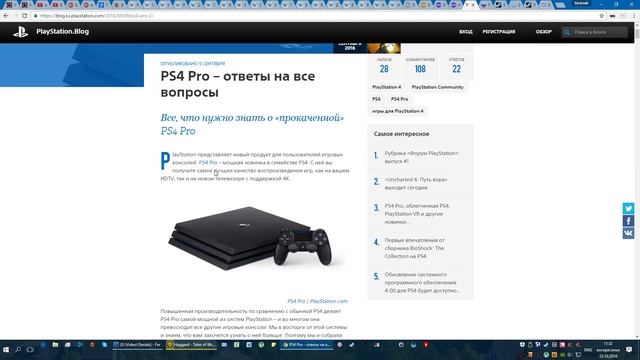Close the active browser tab
640x360 pixels.
[x=473, y=5]
